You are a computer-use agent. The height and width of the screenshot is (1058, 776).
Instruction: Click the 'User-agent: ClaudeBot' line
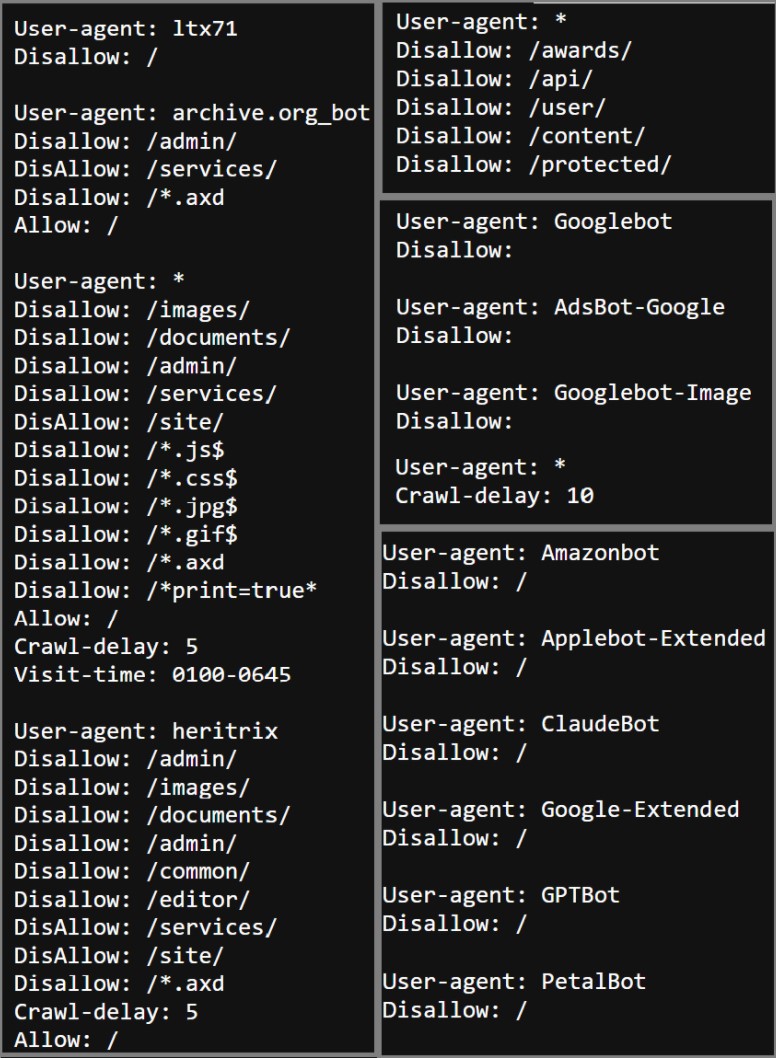click(x=520, y=725)
